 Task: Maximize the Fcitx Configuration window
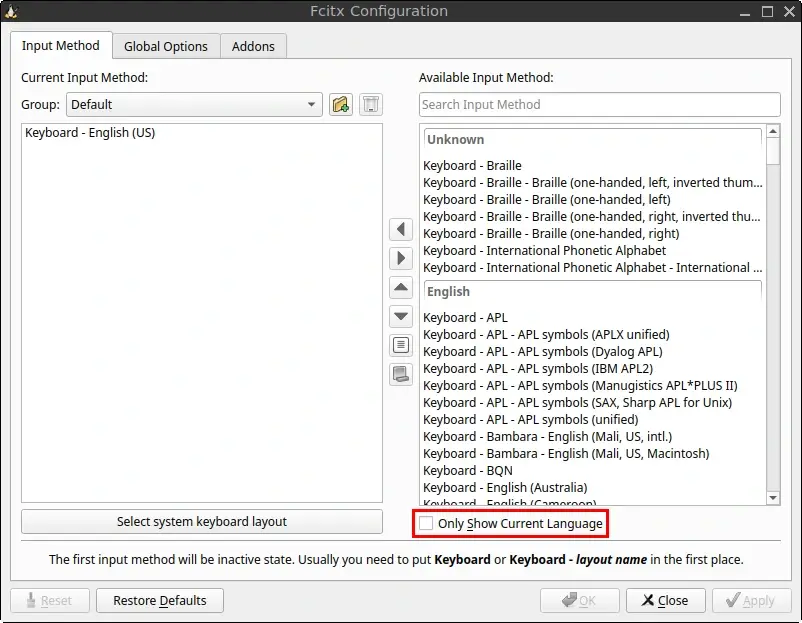coord(767,11)
